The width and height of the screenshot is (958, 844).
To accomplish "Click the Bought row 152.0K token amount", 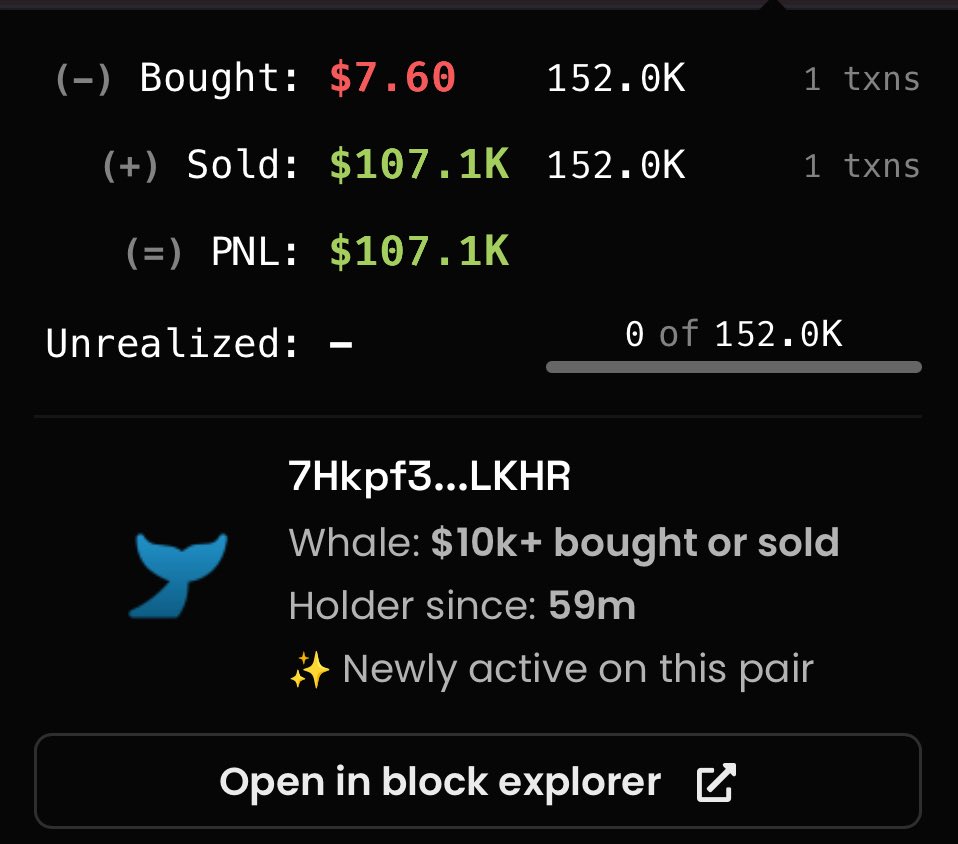I will tap(616, 79).
